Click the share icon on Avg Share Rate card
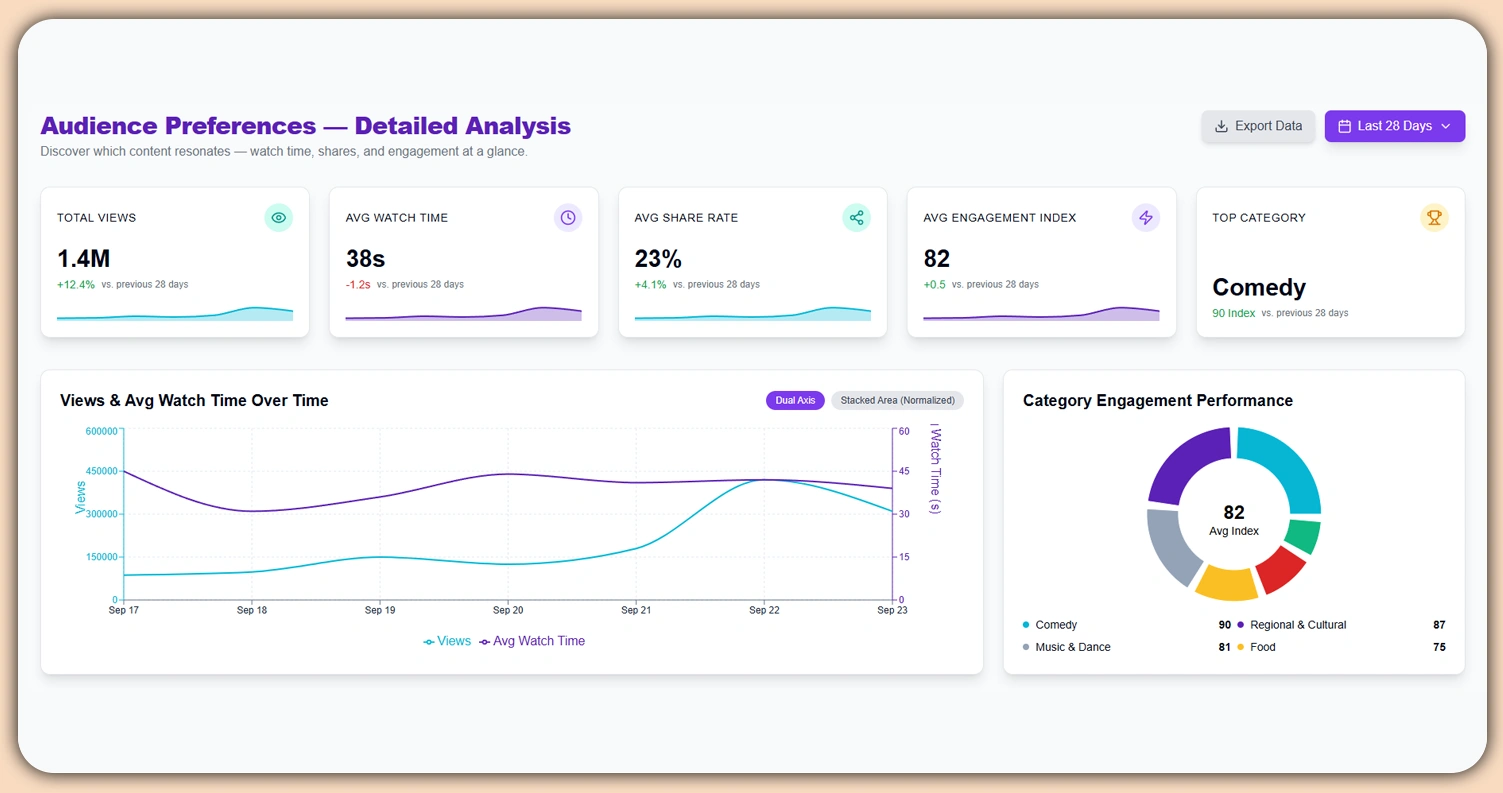1503x793 pixels. (856, 217)
